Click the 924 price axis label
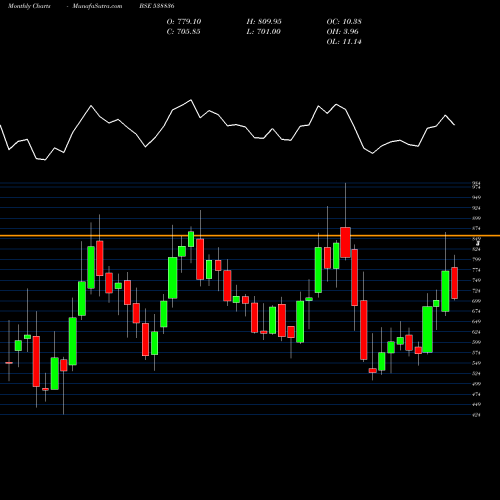Image resolution: width=500 pixels, height=500 pixels. pyautogui.click(x=477, y=208)
